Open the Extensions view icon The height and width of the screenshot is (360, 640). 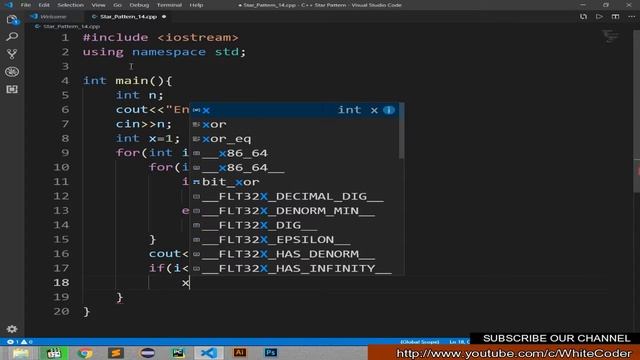(x=12, y=89)
